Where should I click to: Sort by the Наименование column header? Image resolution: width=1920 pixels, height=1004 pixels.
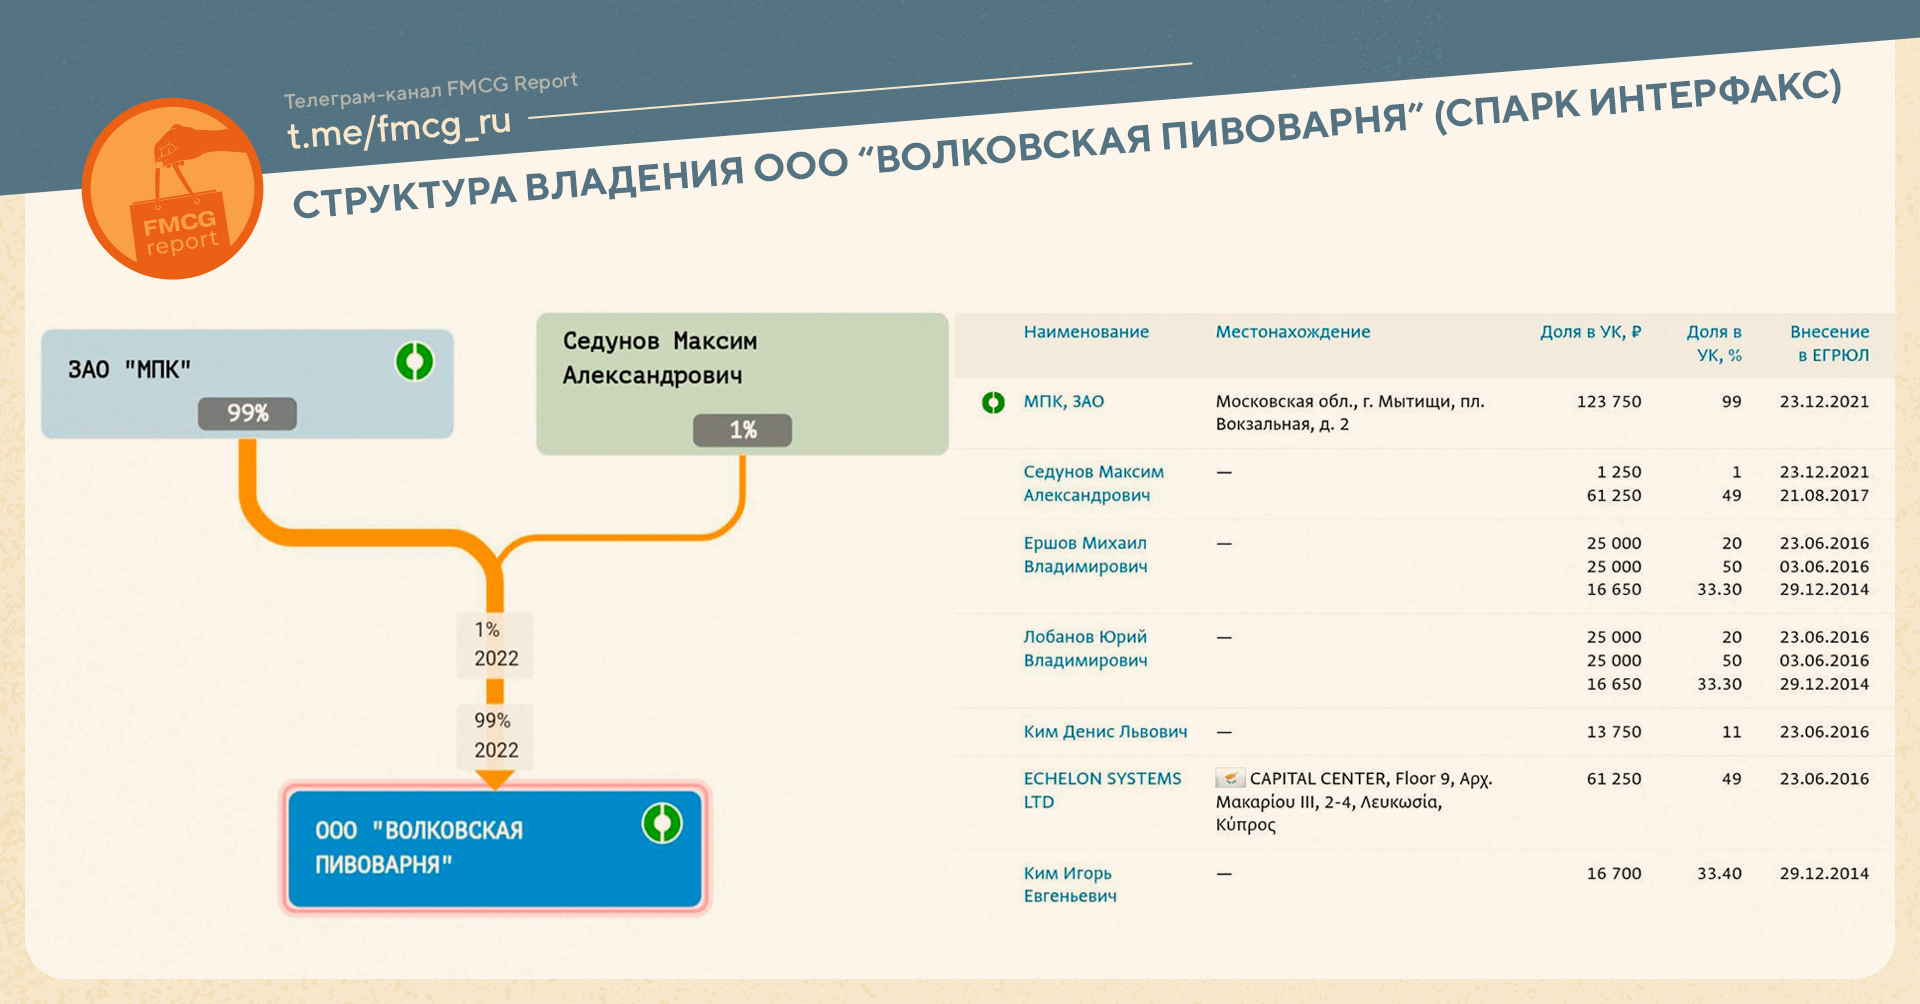coord(1086,332)
